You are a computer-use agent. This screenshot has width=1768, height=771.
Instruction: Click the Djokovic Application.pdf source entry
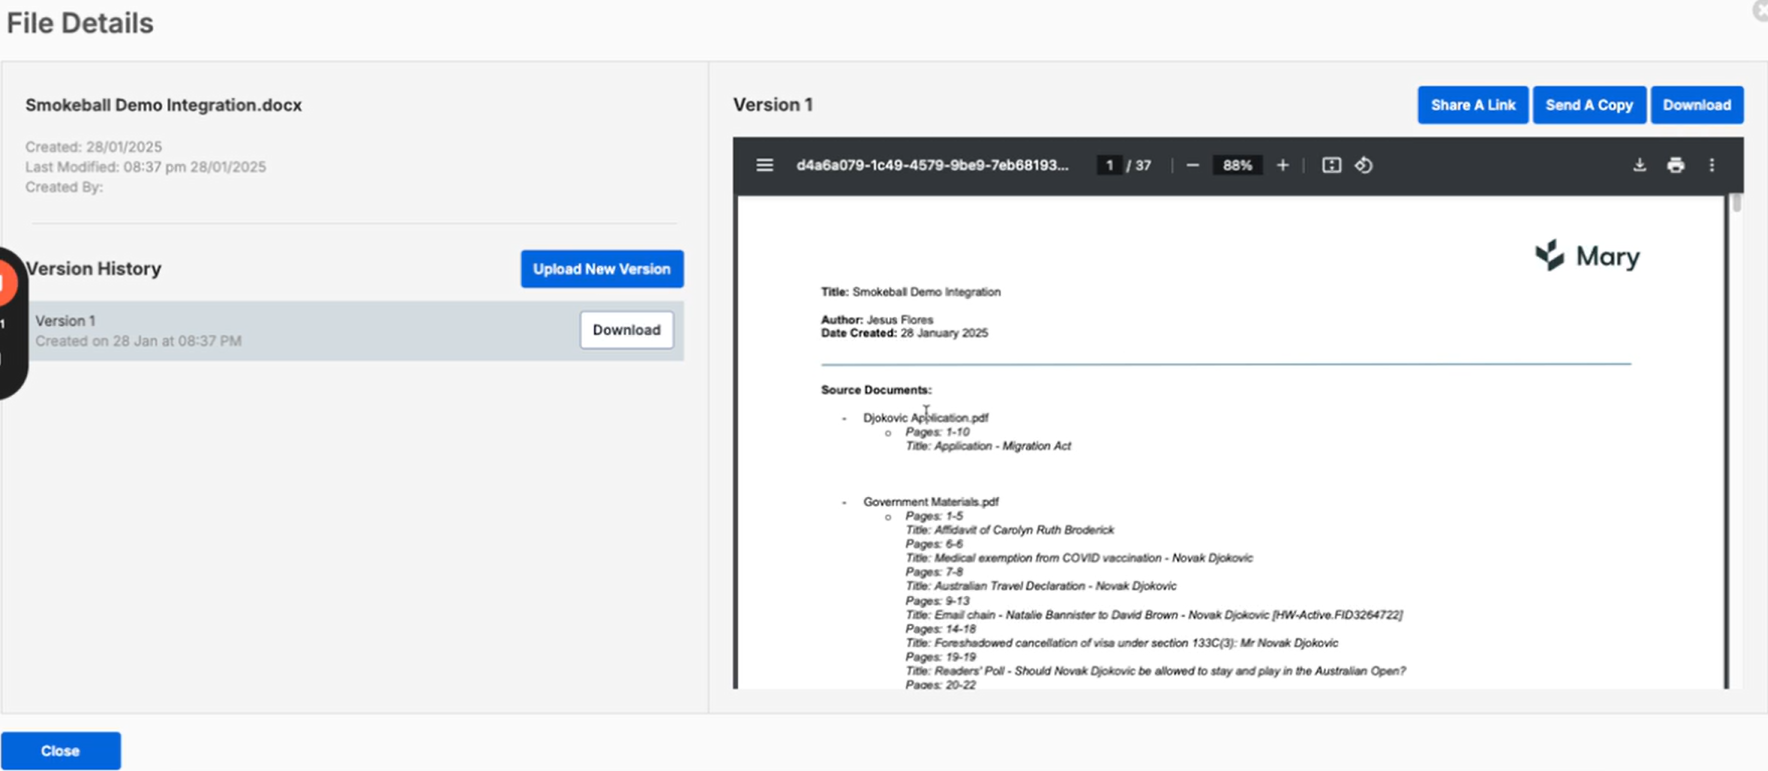click(x=925, y=418)
